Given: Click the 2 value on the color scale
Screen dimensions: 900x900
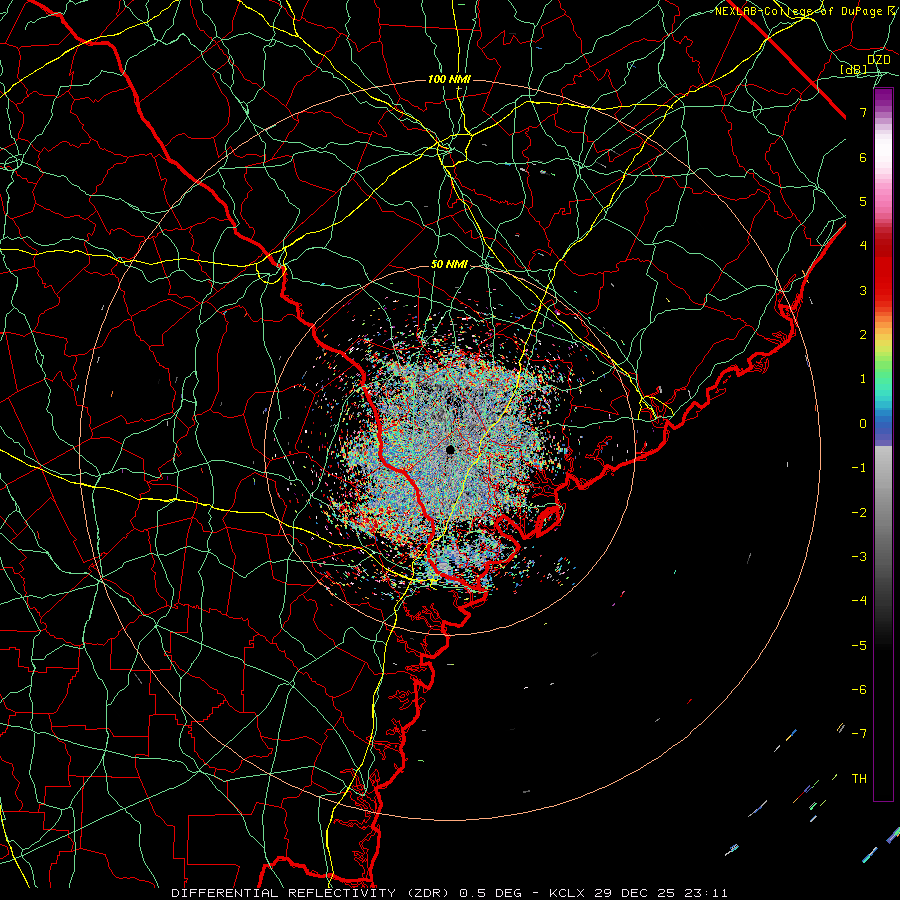Looking at the screenshot, I should coord(863,335).
